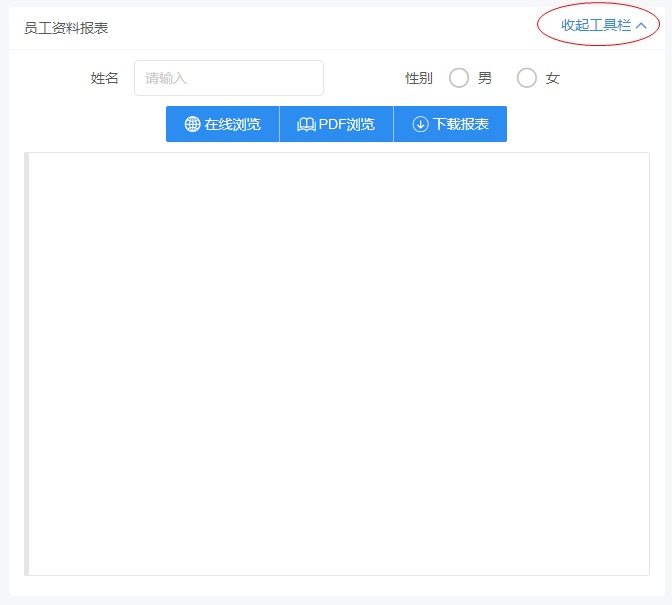Open the PDF浏览 preview button
The width and height of the screenshot is (672, 605).
[x=336, y=124]
